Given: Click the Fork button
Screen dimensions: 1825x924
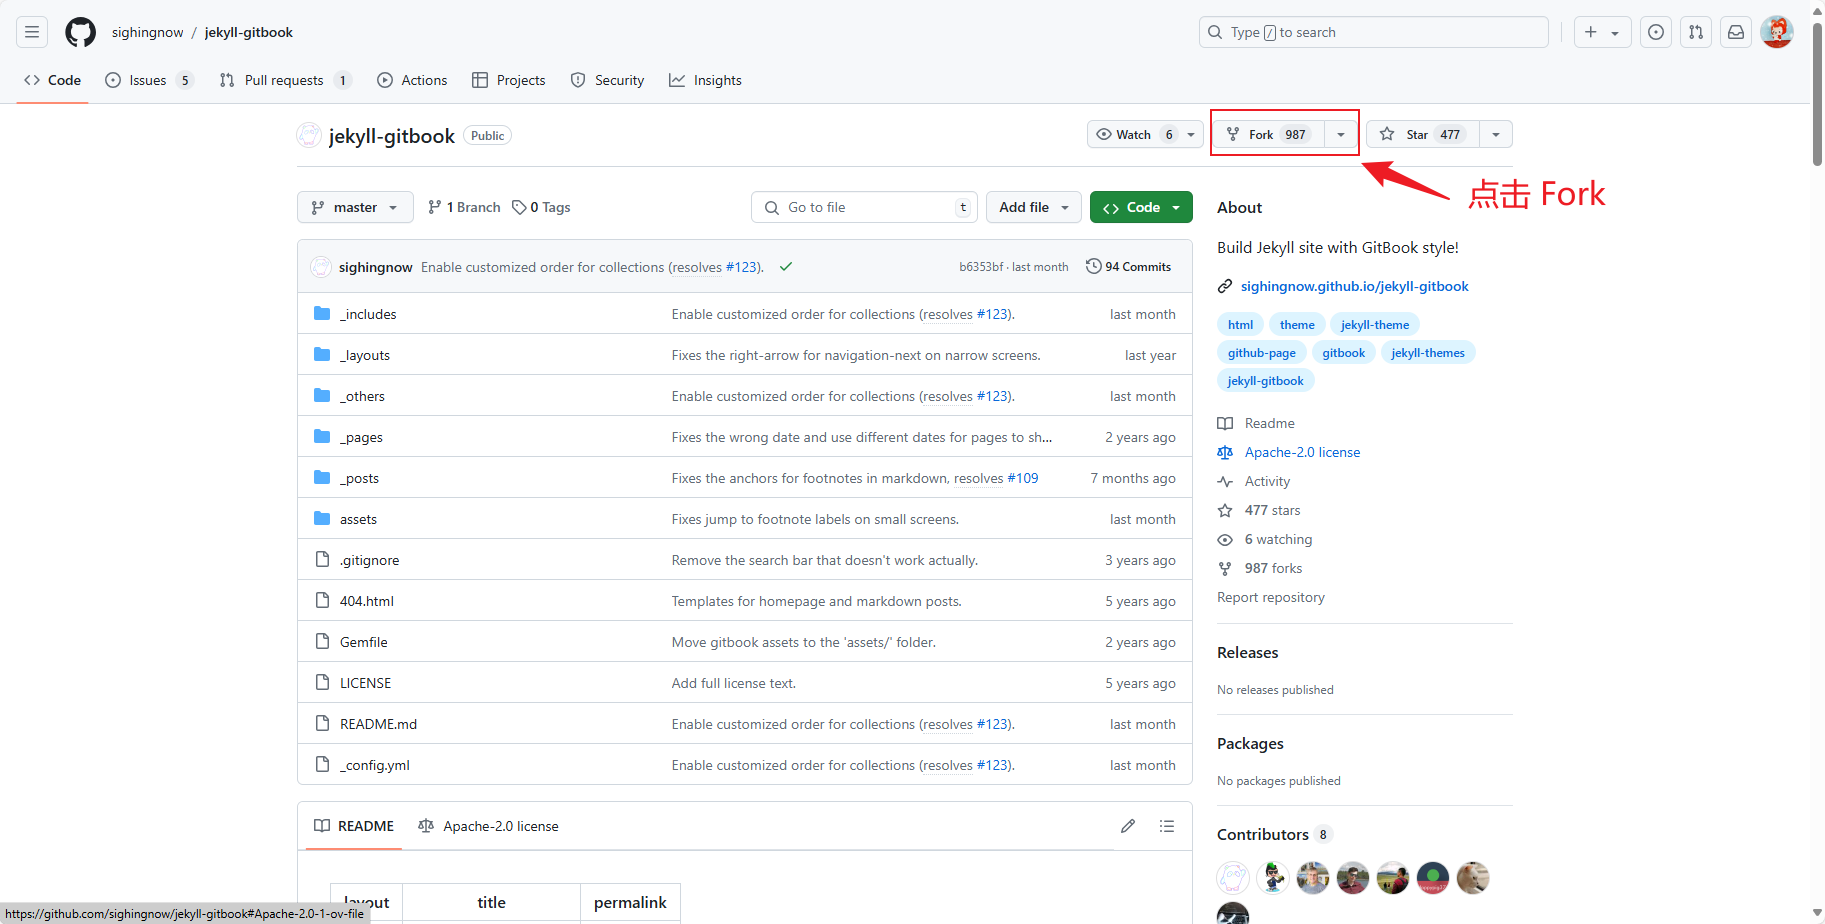Looking at the screenshot, I should pos(1268,134).
